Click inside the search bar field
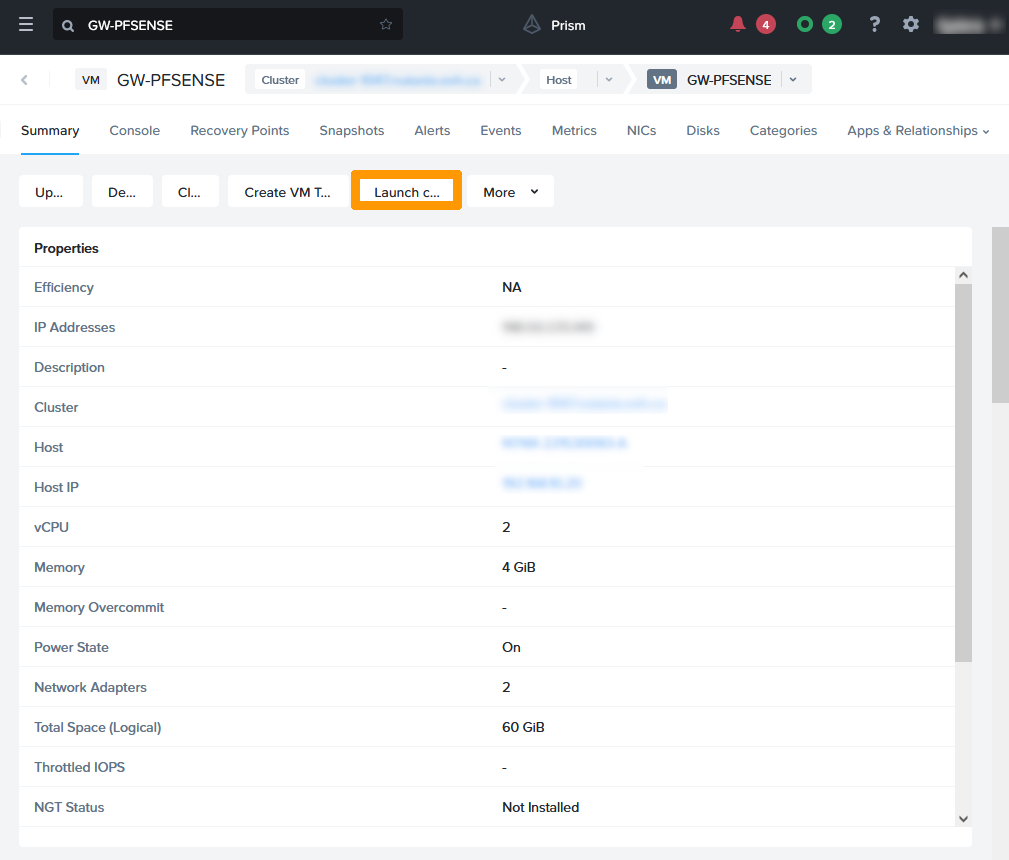The height and width of the screenshot is (860, 1009). point(200,24)
